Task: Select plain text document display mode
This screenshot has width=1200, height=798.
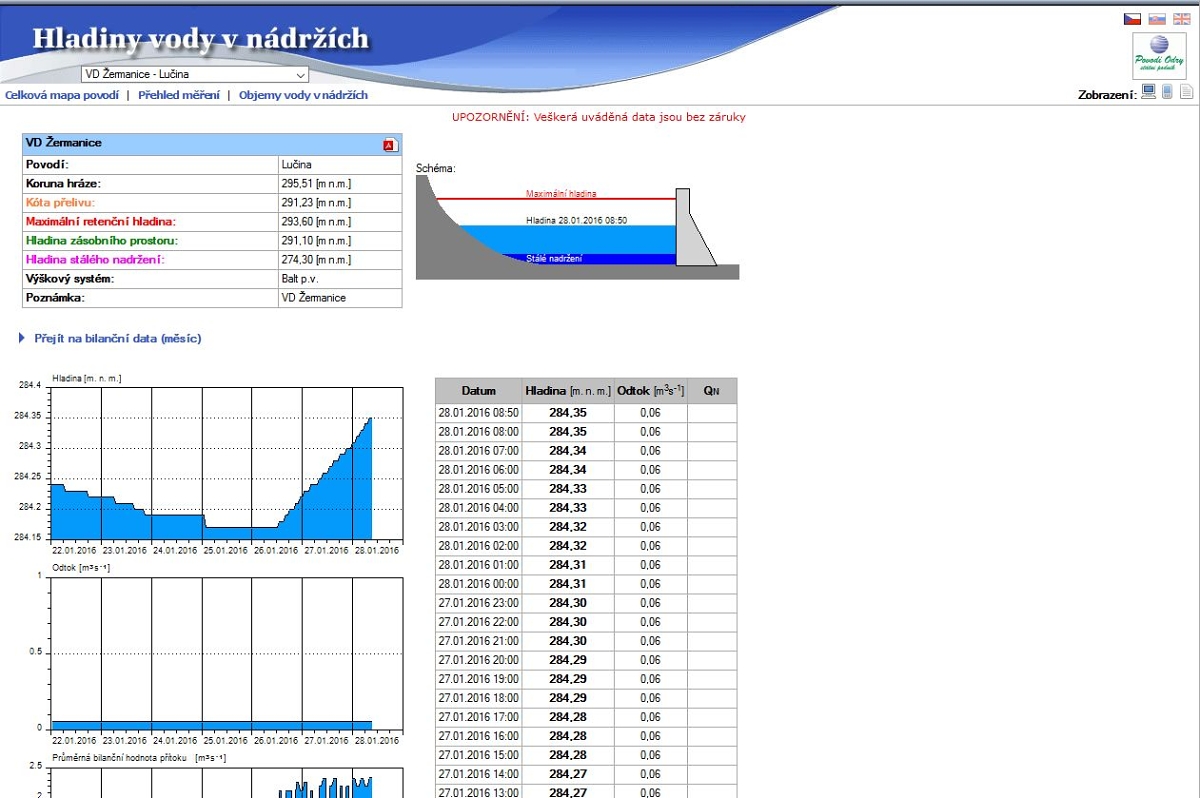Action: click(1186, 93)
